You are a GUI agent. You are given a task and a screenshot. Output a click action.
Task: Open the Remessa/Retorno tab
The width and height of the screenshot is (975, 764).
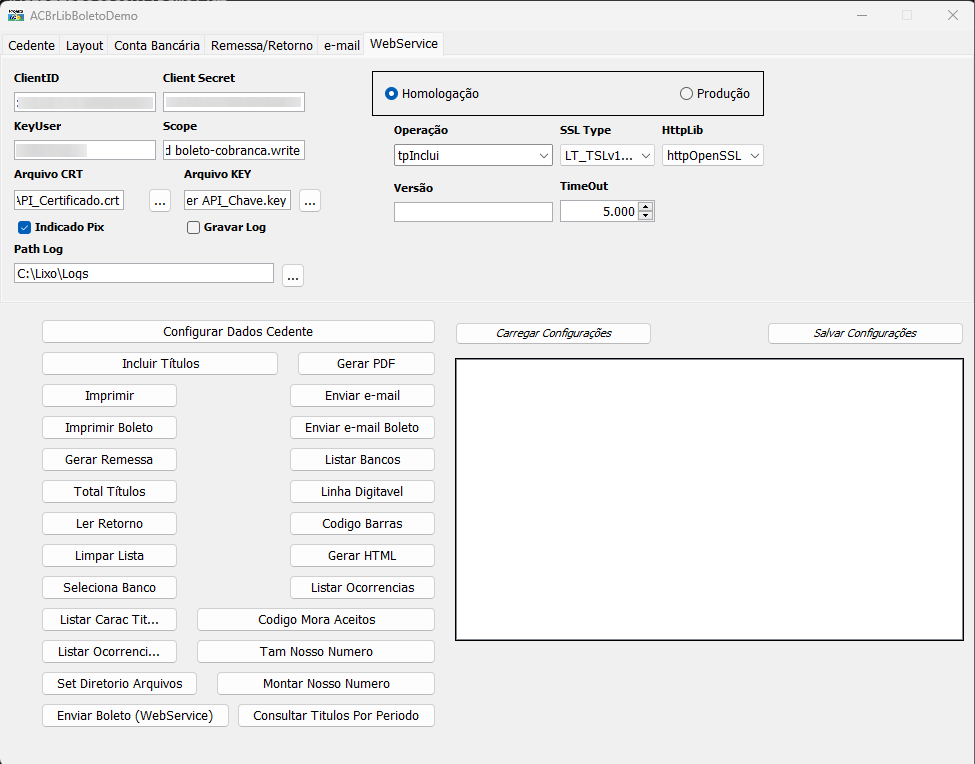click(262, 45)
